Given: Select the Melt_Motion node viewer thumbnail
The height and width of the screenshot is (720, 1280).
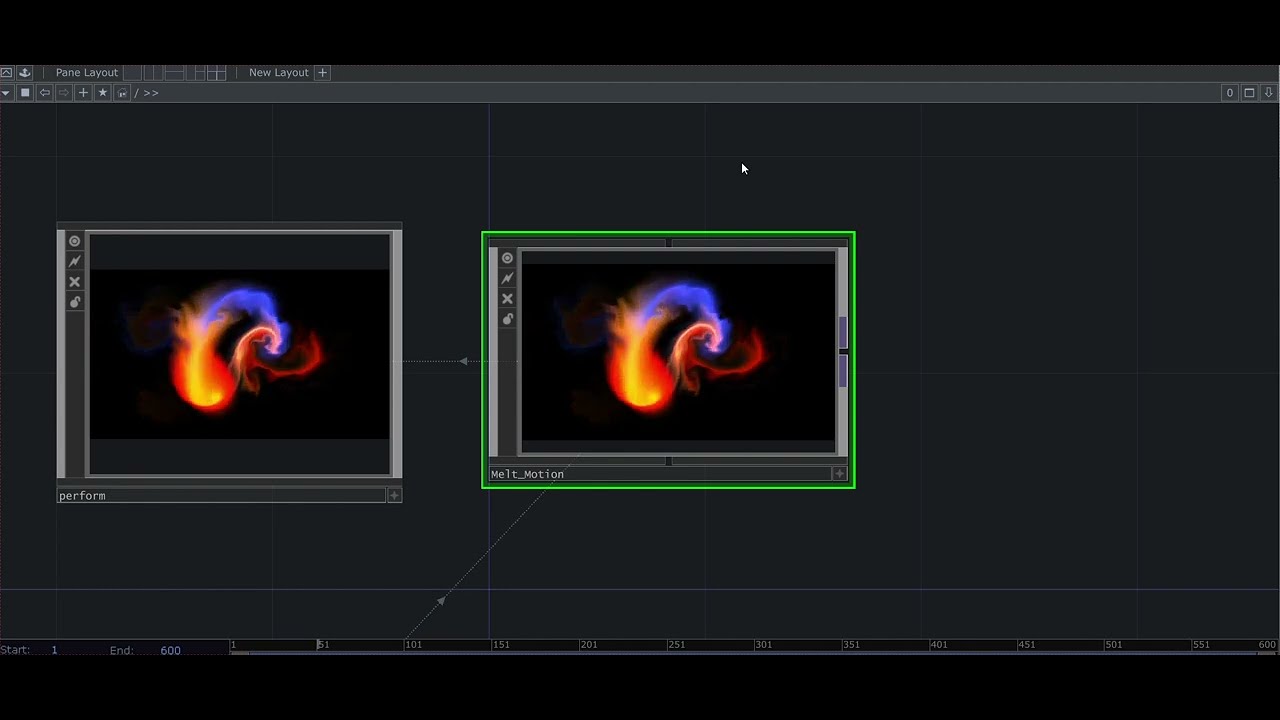Looking at the screenshot, I should pos(678,351).
